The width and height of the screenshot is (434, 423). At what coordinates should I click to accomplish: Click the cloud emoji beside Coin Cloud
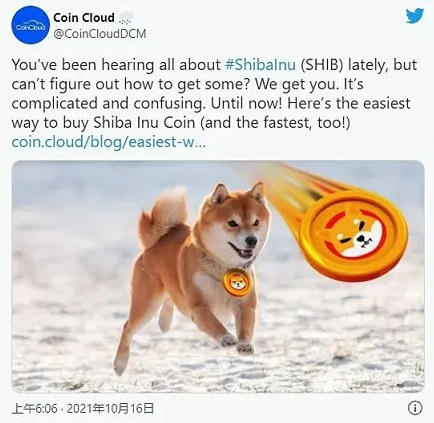coord(126,18)
